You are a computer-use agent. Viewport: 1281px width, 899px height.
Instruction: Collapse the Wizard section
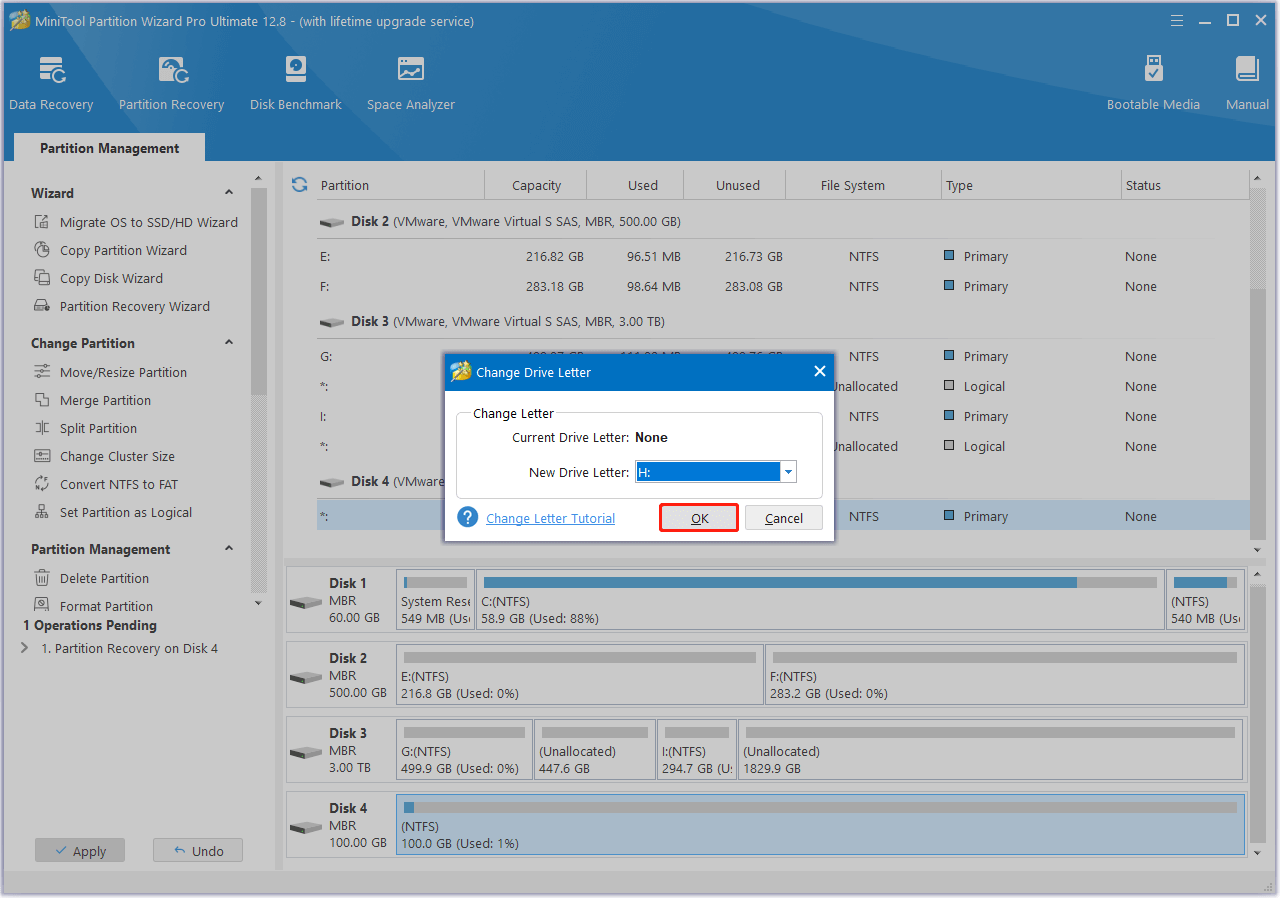click(229, 193)
